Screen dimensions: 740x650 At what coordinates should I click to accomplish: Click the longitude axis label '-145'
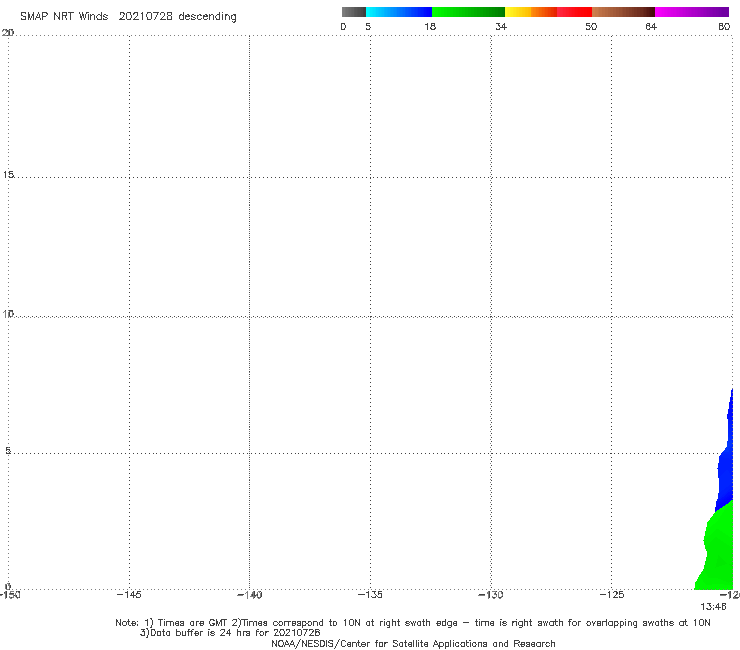tap(129, 595)
